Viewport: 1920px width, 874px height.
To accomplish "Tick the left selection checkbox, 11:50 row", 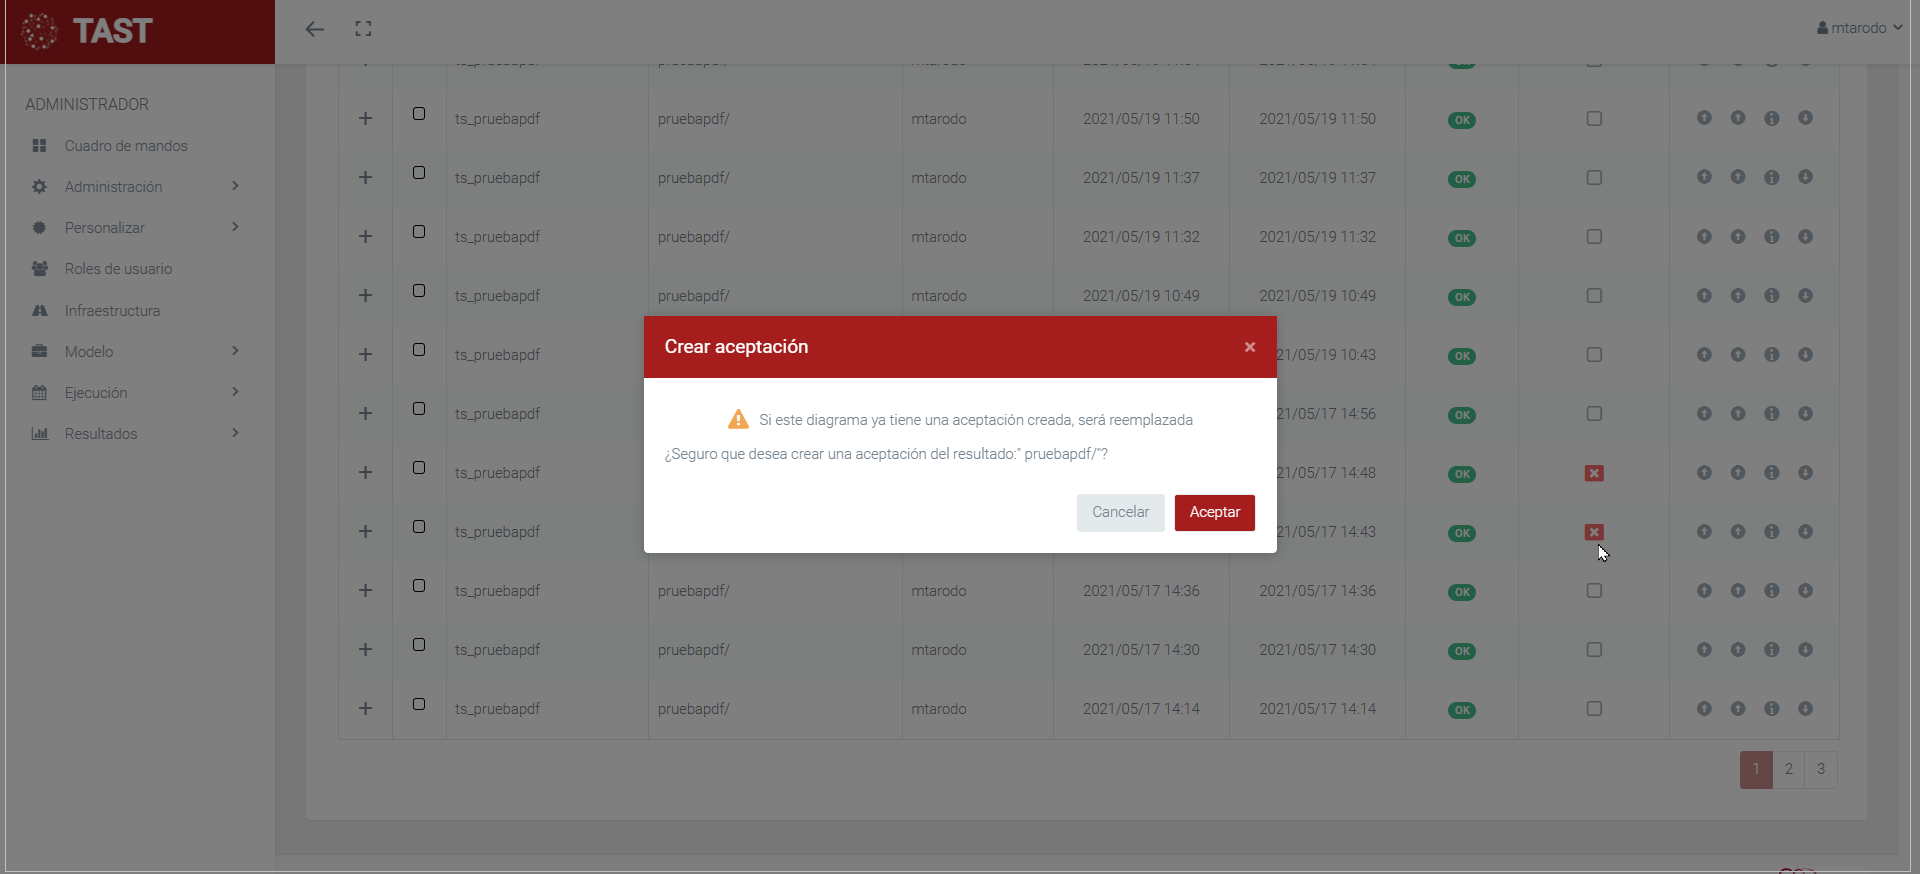I will point(419,114).
